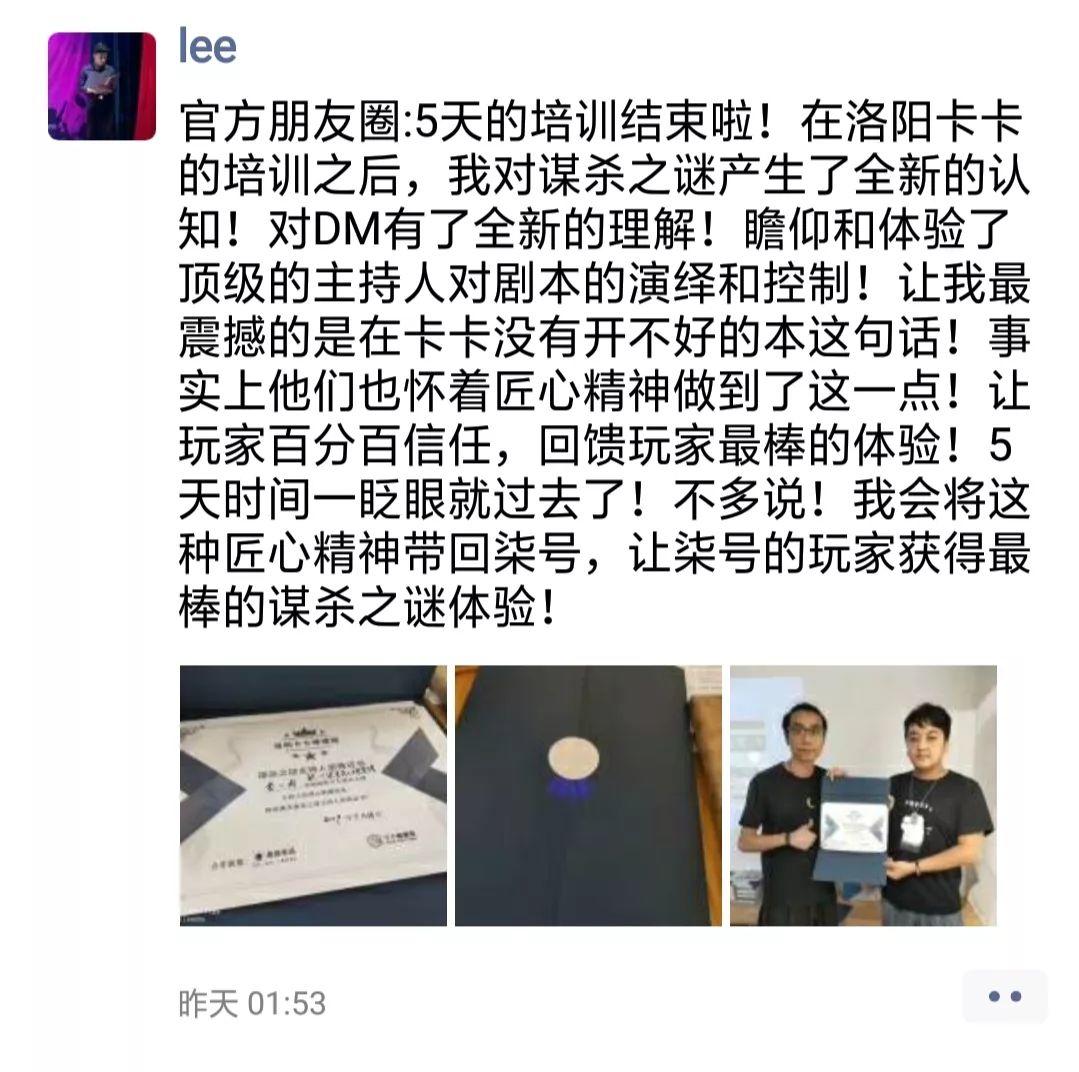
Task: Click the final line "棒的谋杀之谜体验！"
Action: point(366,607)
